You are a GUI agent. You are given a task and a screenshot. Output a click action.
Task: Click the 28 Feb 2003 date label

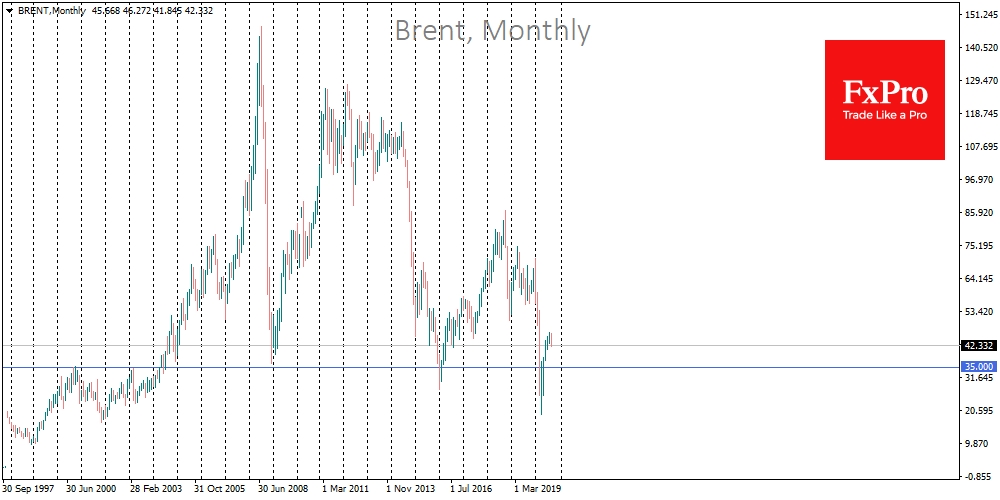point(156,489)
